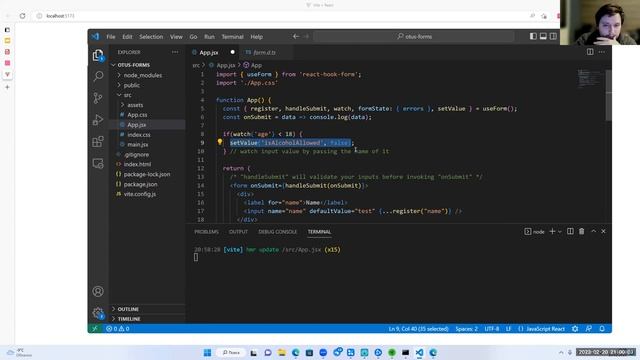Open the terminal launch profile dropdown
Viewport: 640px width, 360px height.
pyautogui.click(x=560, y=231)
